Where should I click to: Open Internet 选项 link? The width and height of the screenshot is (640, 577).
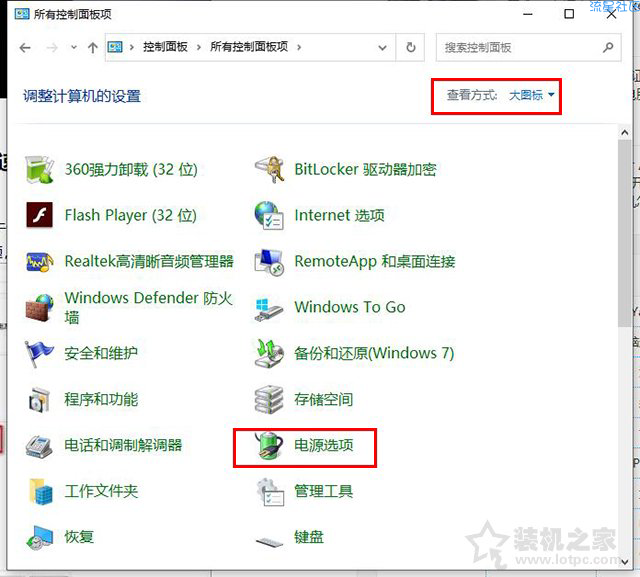click(x=339, y=215)
